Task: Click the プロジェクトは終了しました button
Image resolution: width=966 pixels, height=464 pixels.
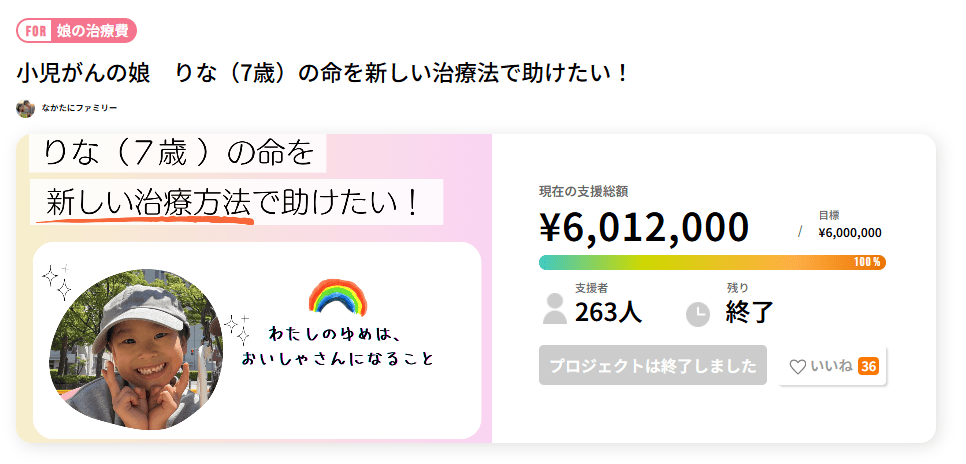Action: [x=652, y=366]
